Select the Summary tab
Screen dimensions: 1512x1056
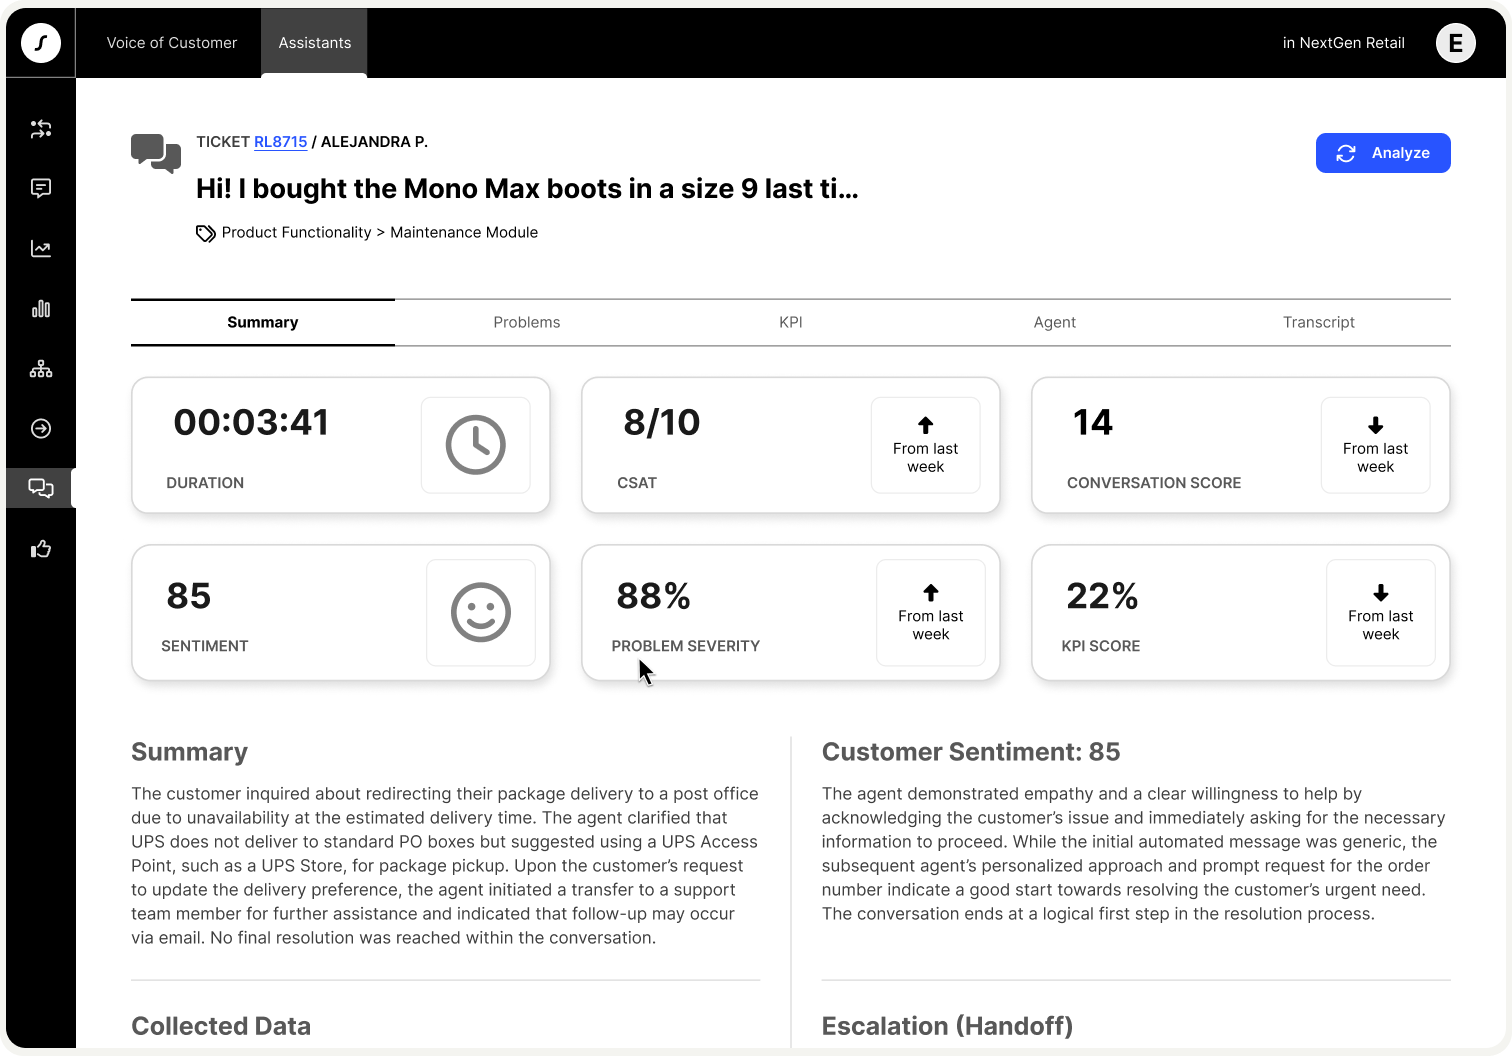(263, 322)
